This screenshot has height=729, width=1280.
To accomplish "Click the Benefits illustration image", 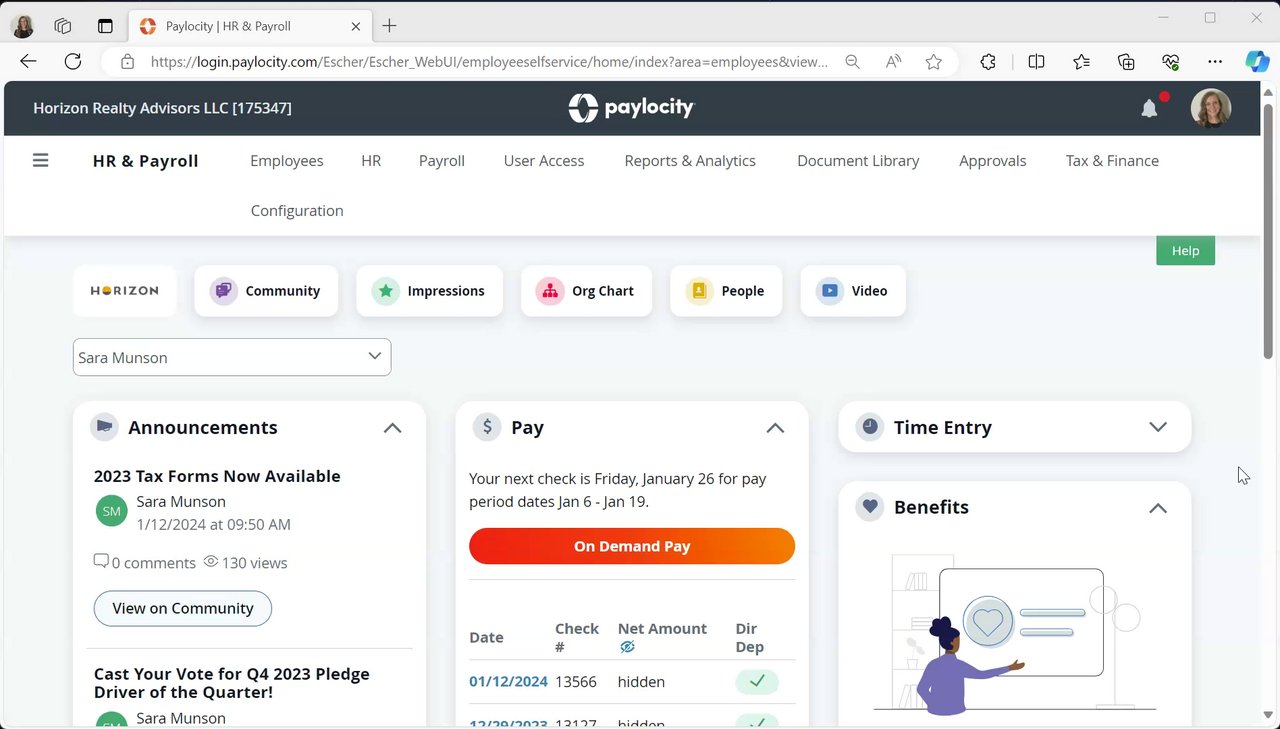I will pyautogui.click(x=1015, y=634).
